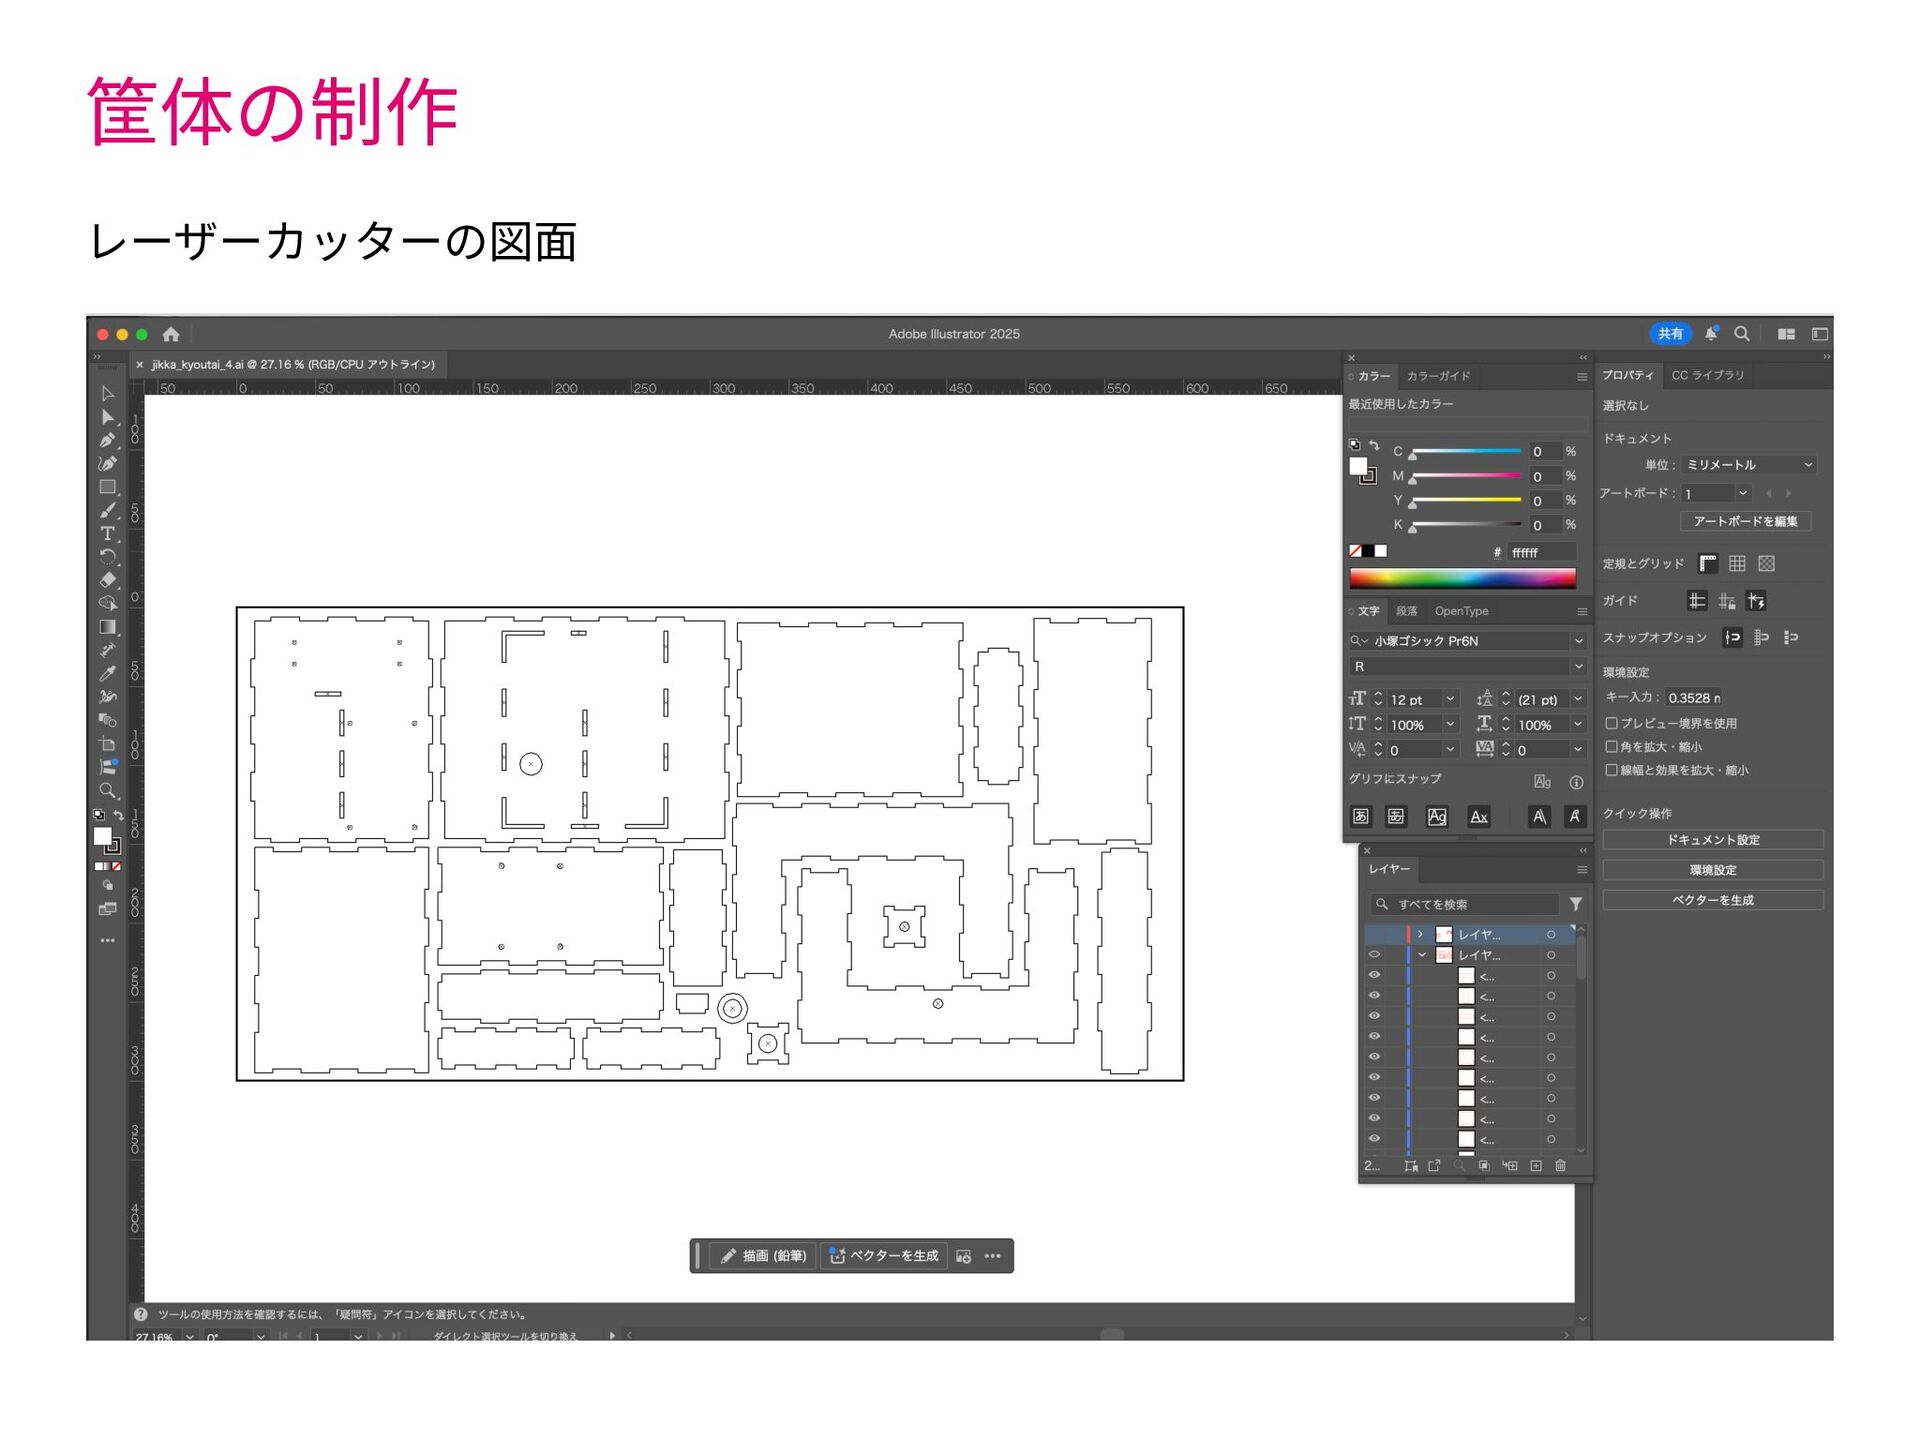Screen dimensions: 1920x1440
Task: Toggle transparency grid icon
Action: 1767,564
